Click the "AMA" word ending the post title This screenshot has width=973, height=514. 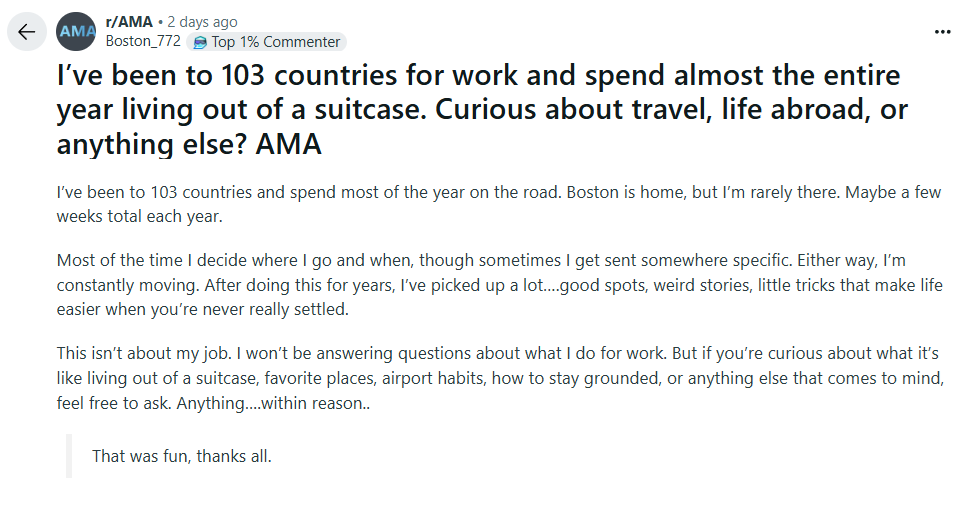point(289,144)
